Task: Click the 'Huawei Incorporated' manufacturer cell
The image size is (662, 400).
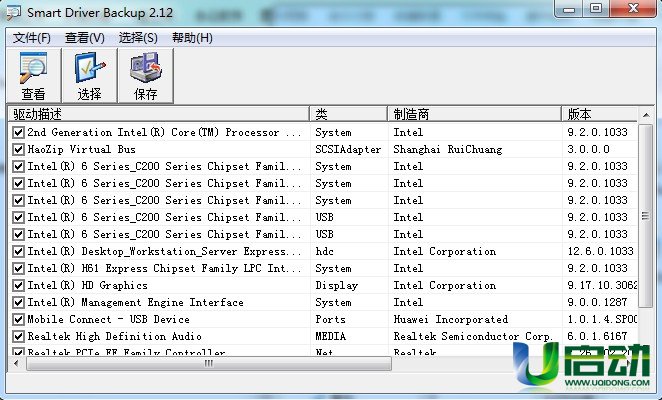Action: pos(450,319)
